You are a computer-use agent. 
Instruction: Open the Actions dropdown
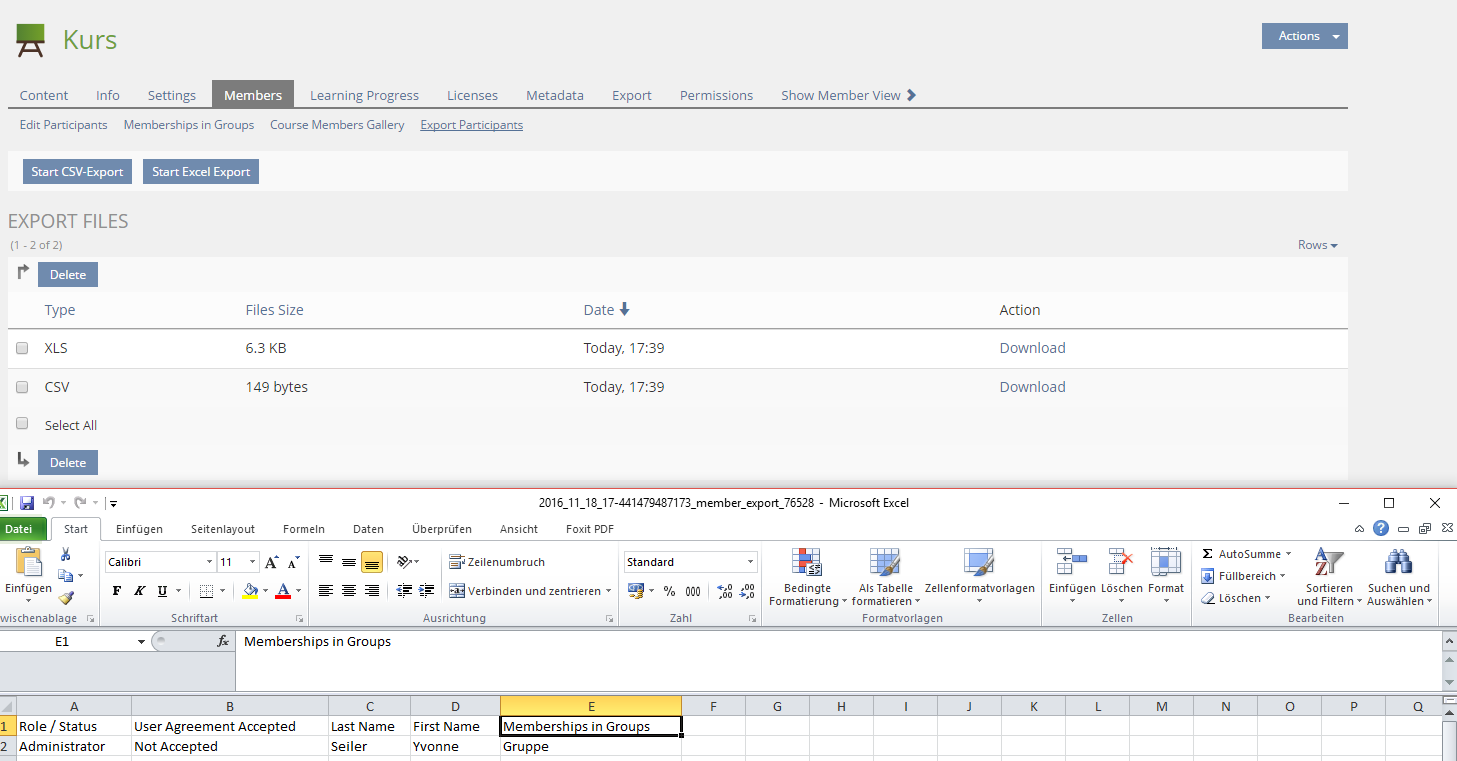[x=1304, y=36]
